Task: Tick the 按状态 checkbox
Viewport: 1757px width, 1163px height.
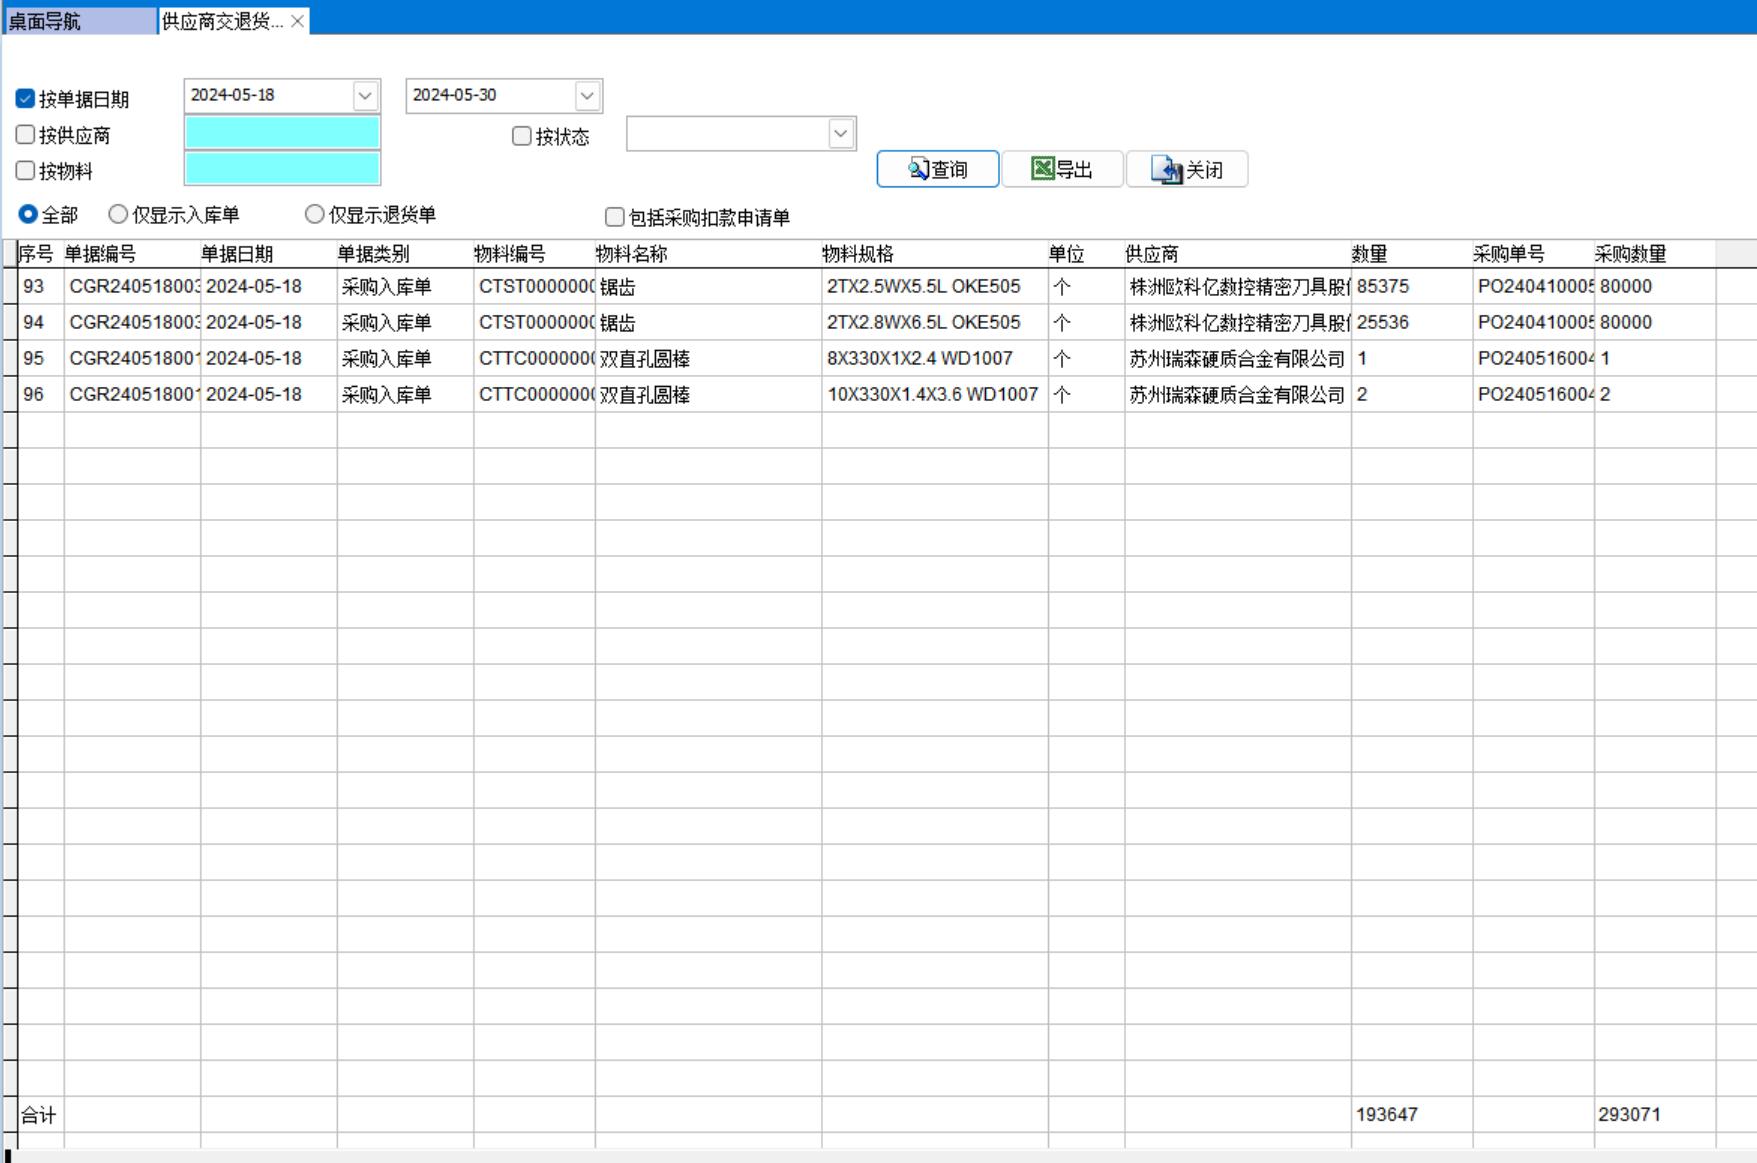Action: (522, 136)
